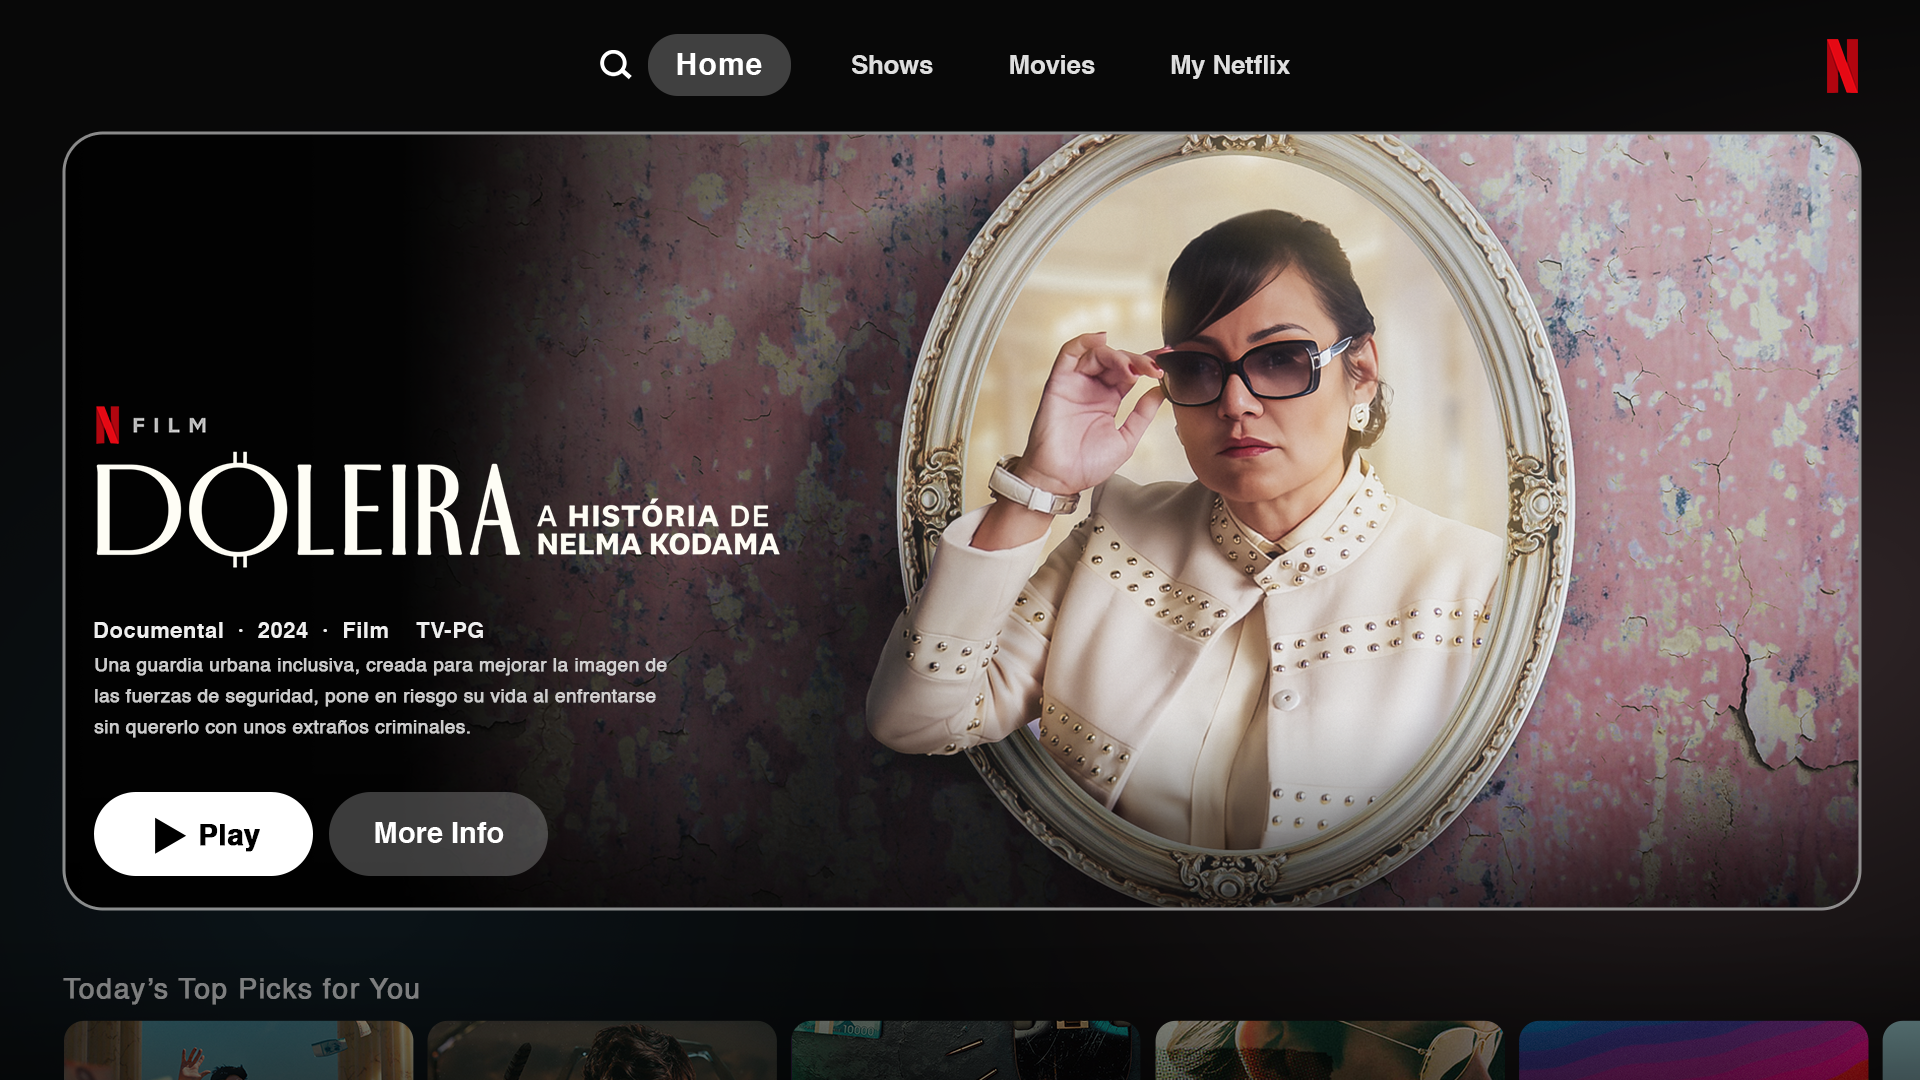
Task: Click the Netflix N logo top right
Action: pyautogui.click(x=1841, y=66)
